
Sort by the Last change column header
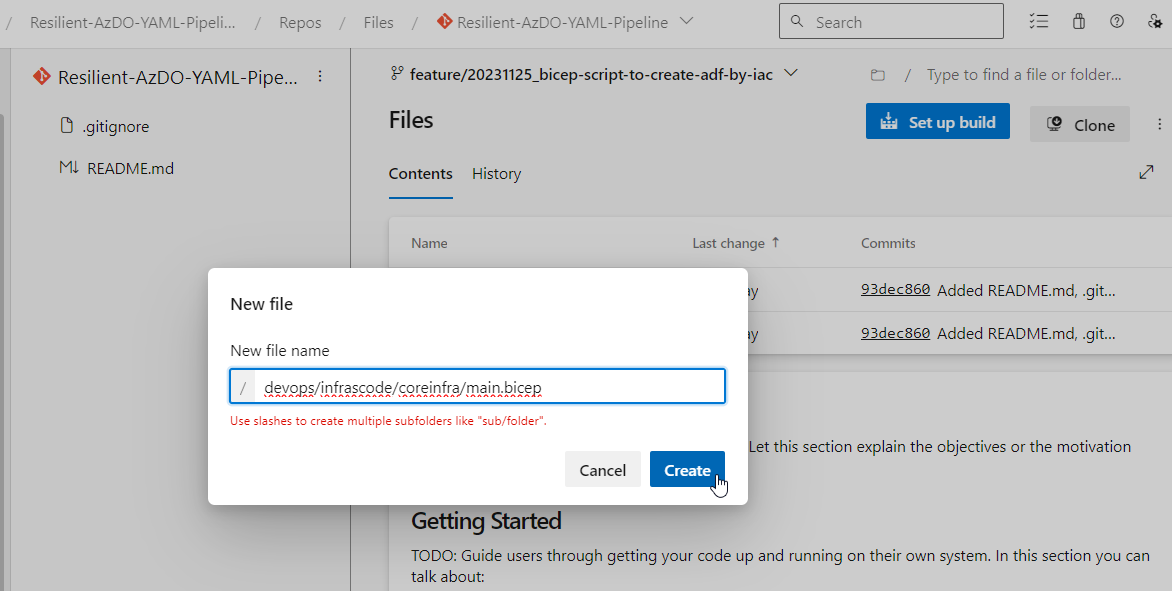728,243
